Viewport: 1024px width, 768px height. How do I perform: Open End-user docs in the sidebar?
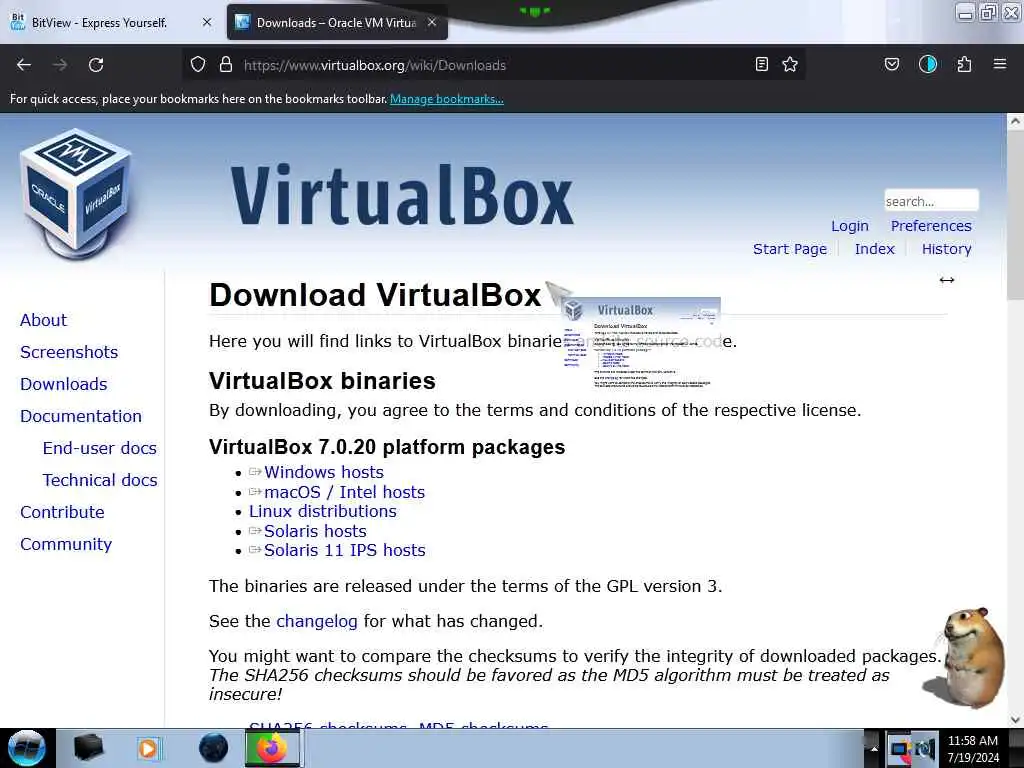coord(99,448)
